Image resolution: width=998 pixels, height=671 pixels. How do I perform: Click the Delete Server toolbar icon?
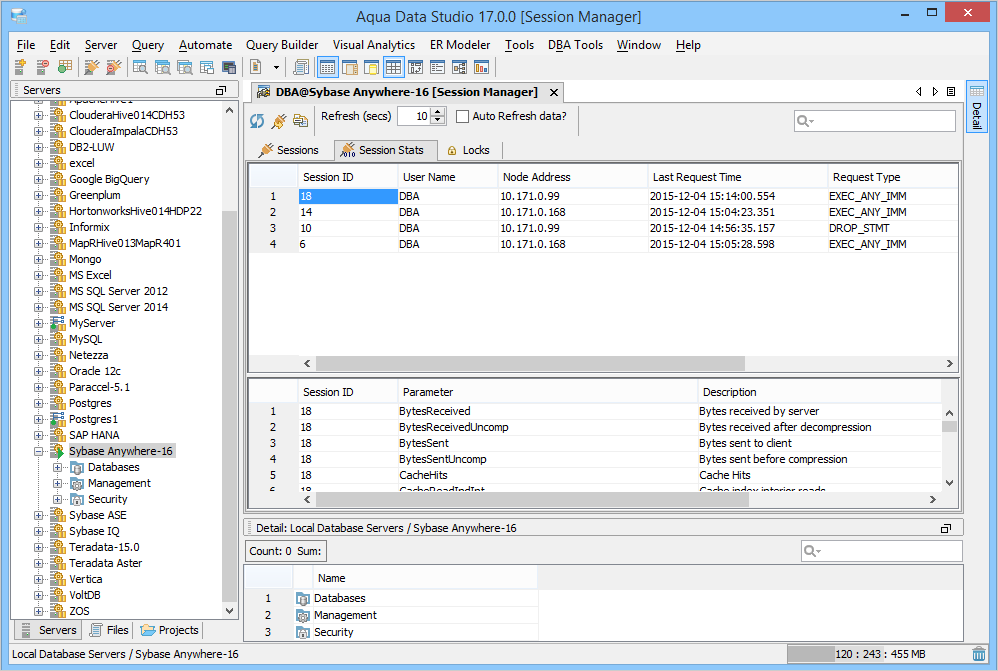(43, 67)
